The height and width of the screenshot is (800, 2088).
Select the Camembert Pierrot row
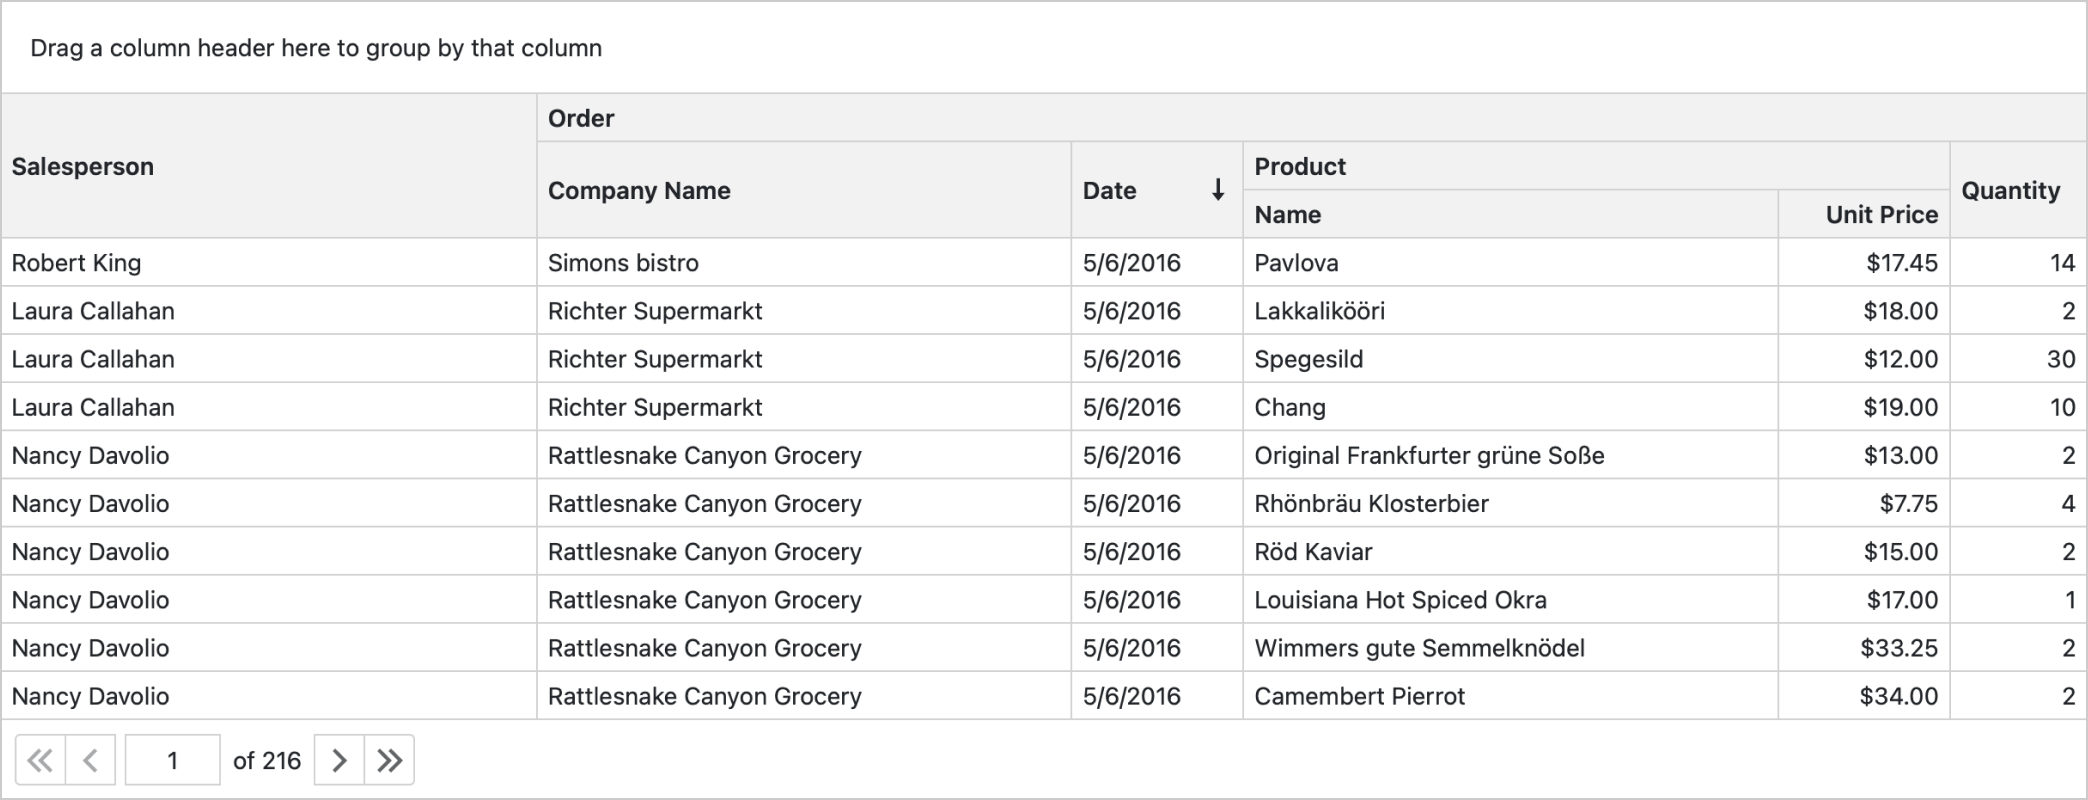click(x=1360, y=696)
